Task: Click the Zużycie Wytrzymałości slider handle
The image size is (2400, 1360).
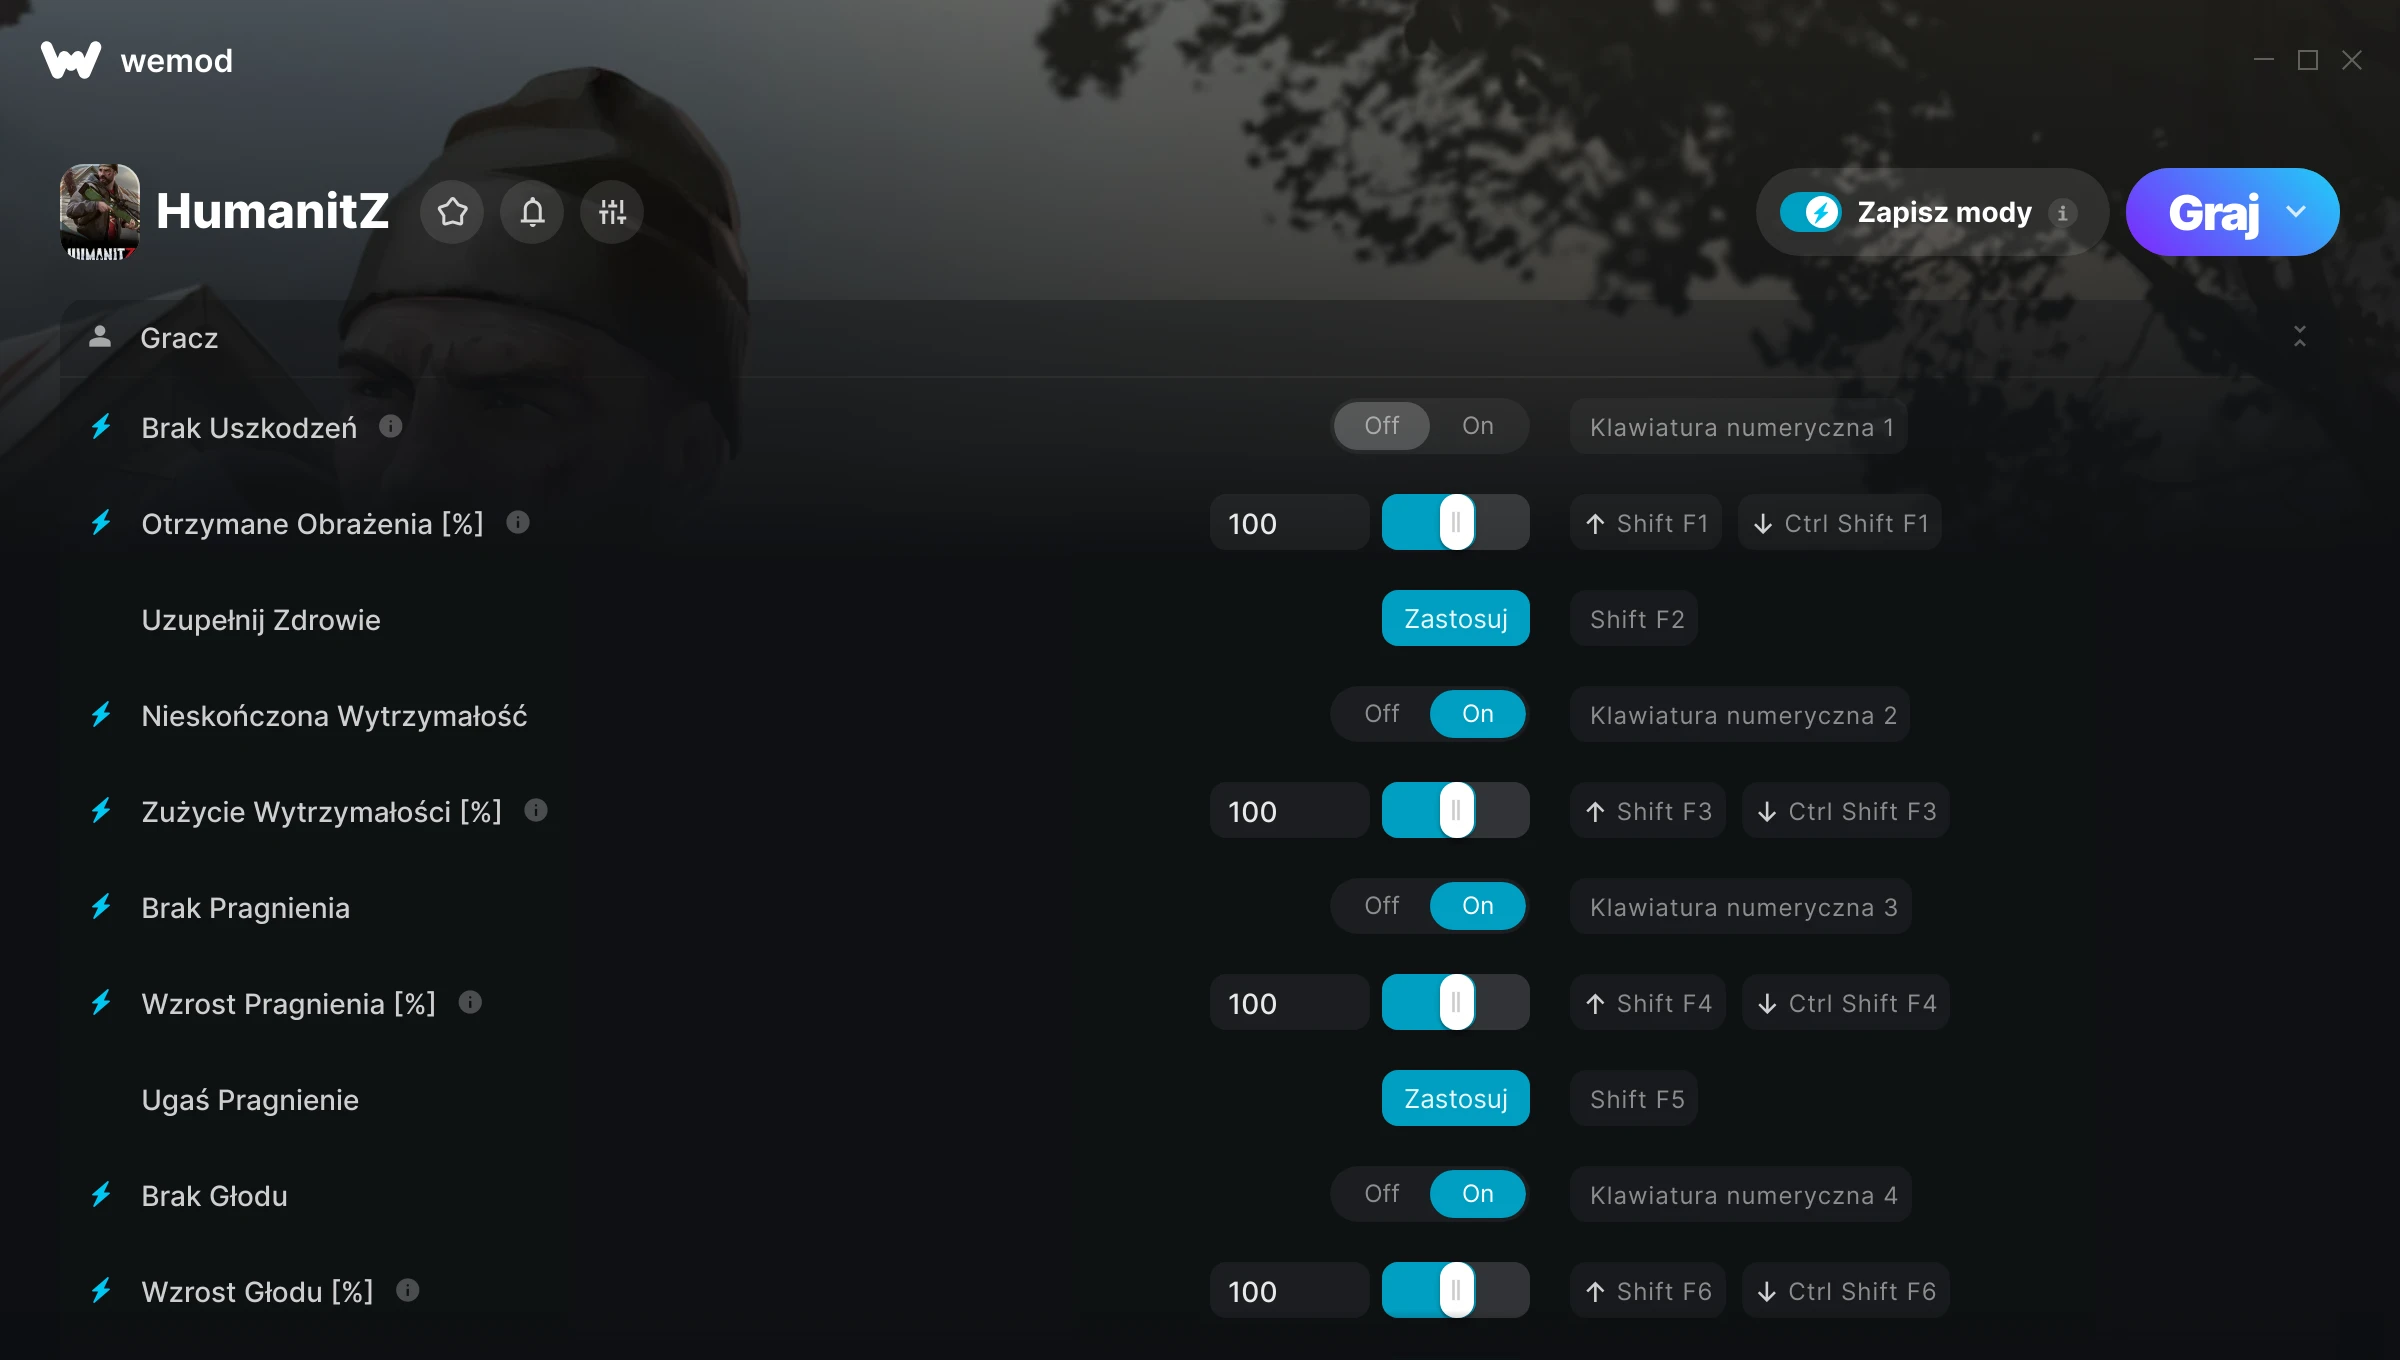Action: 1457,810
